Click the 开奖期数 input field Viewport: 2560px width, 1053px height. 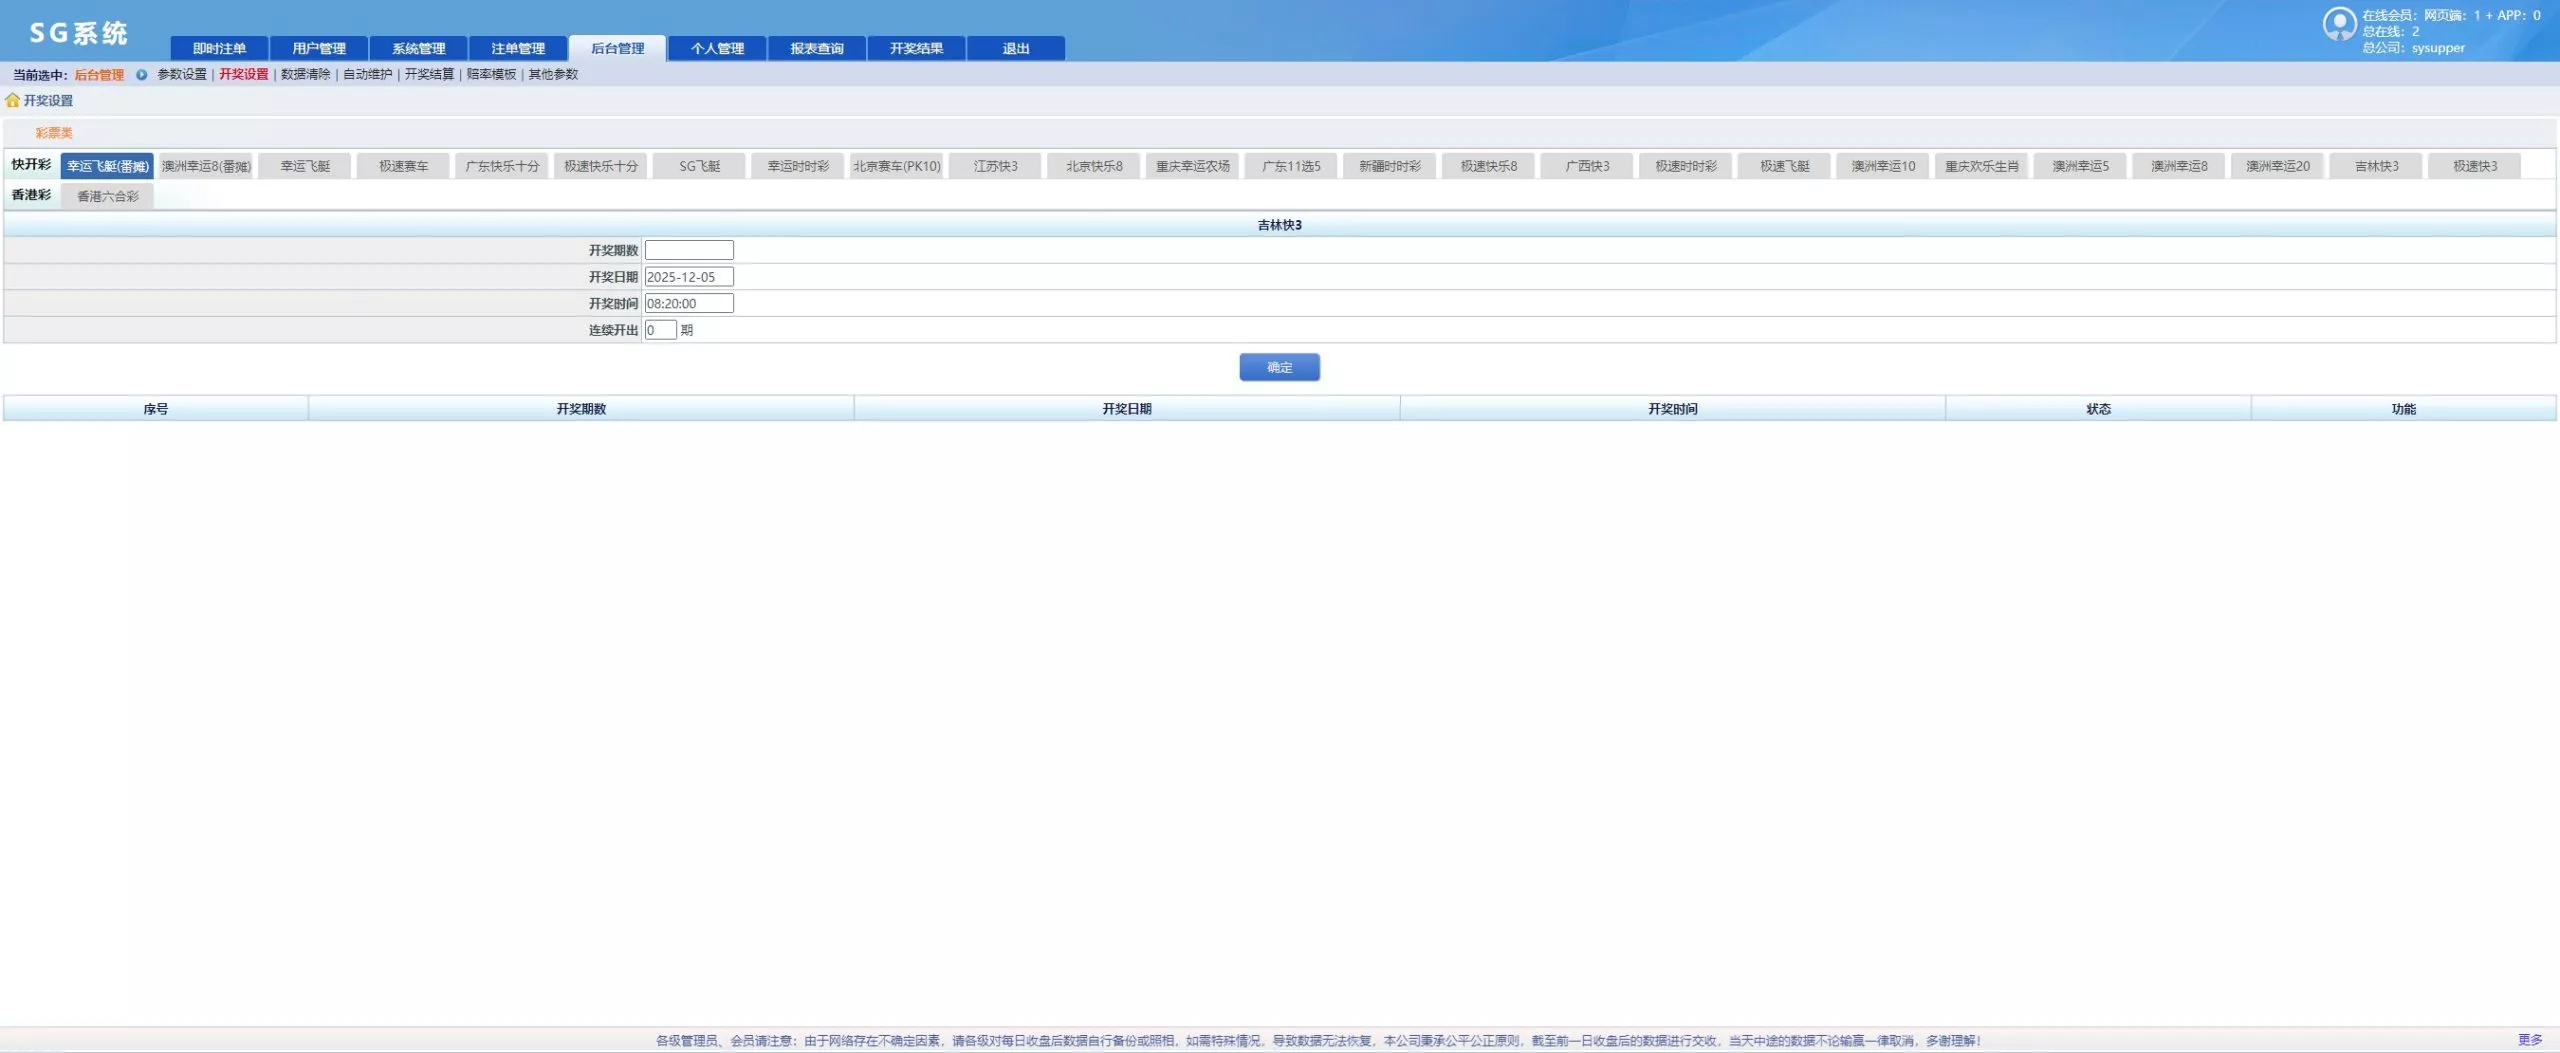click(688, 251)
